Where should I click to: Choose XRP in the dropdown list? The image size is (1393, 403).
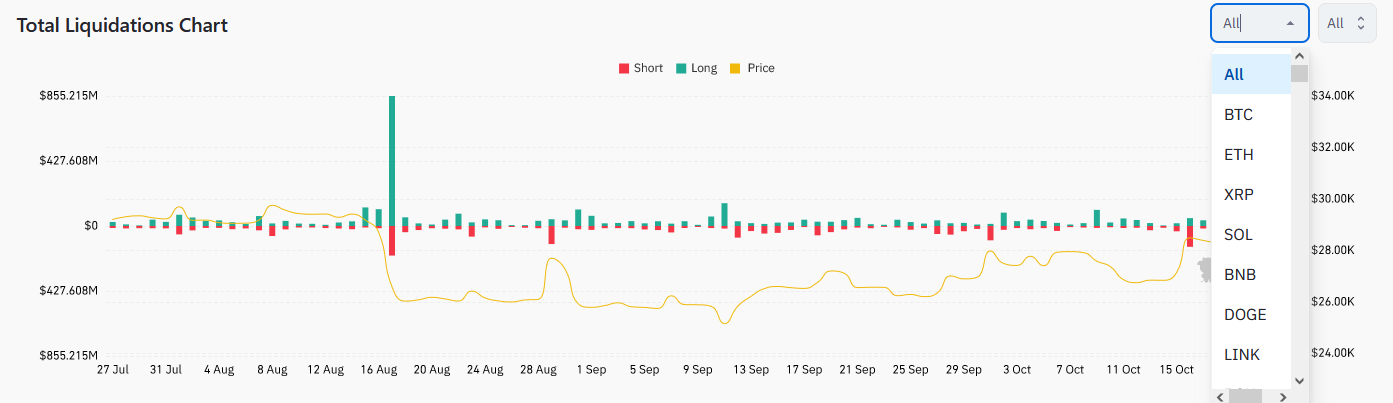(x=1251, y=195)
